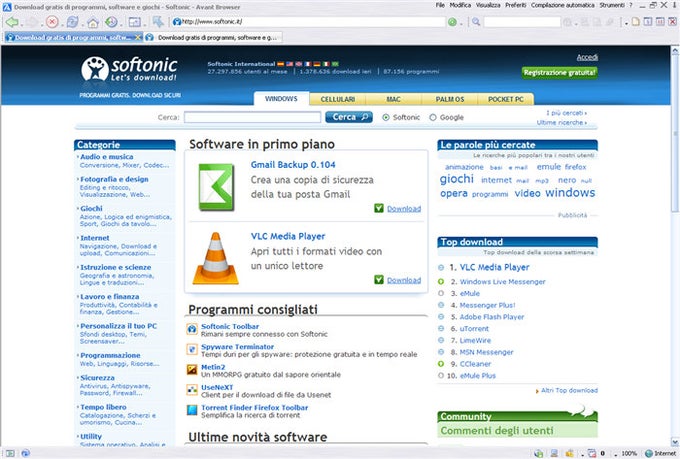Viewport: 680px width, 459px height.
Task: Click the blue arrow cursor icon in the toolbar
Action: (158, 21)
